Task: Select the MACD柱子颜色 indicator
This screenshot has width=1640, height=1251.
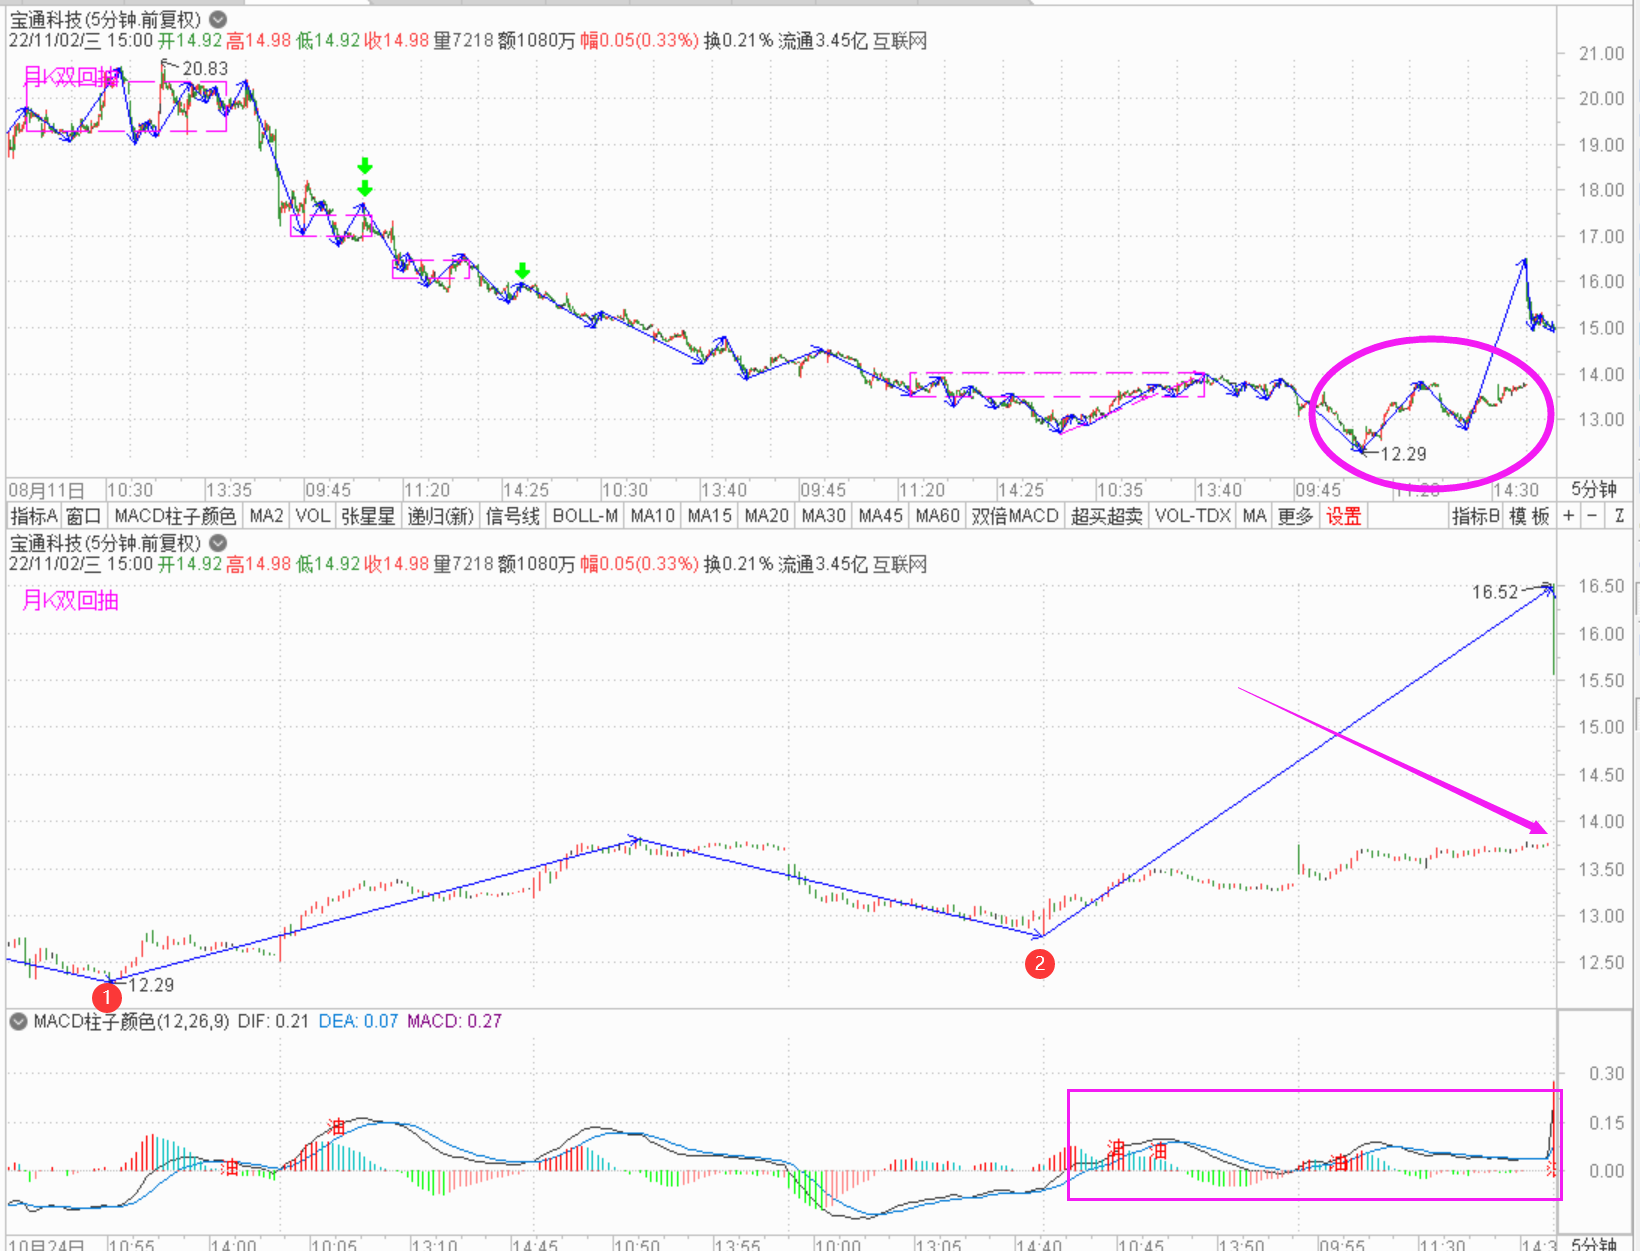Action: 175,516
